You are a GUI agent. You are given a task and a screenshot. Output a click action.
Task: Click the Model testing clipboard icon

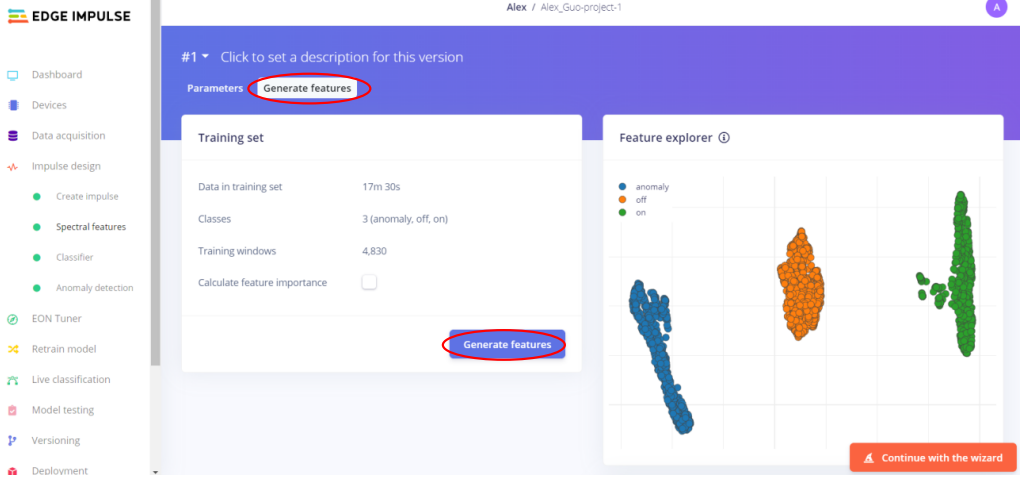point(13,410)
